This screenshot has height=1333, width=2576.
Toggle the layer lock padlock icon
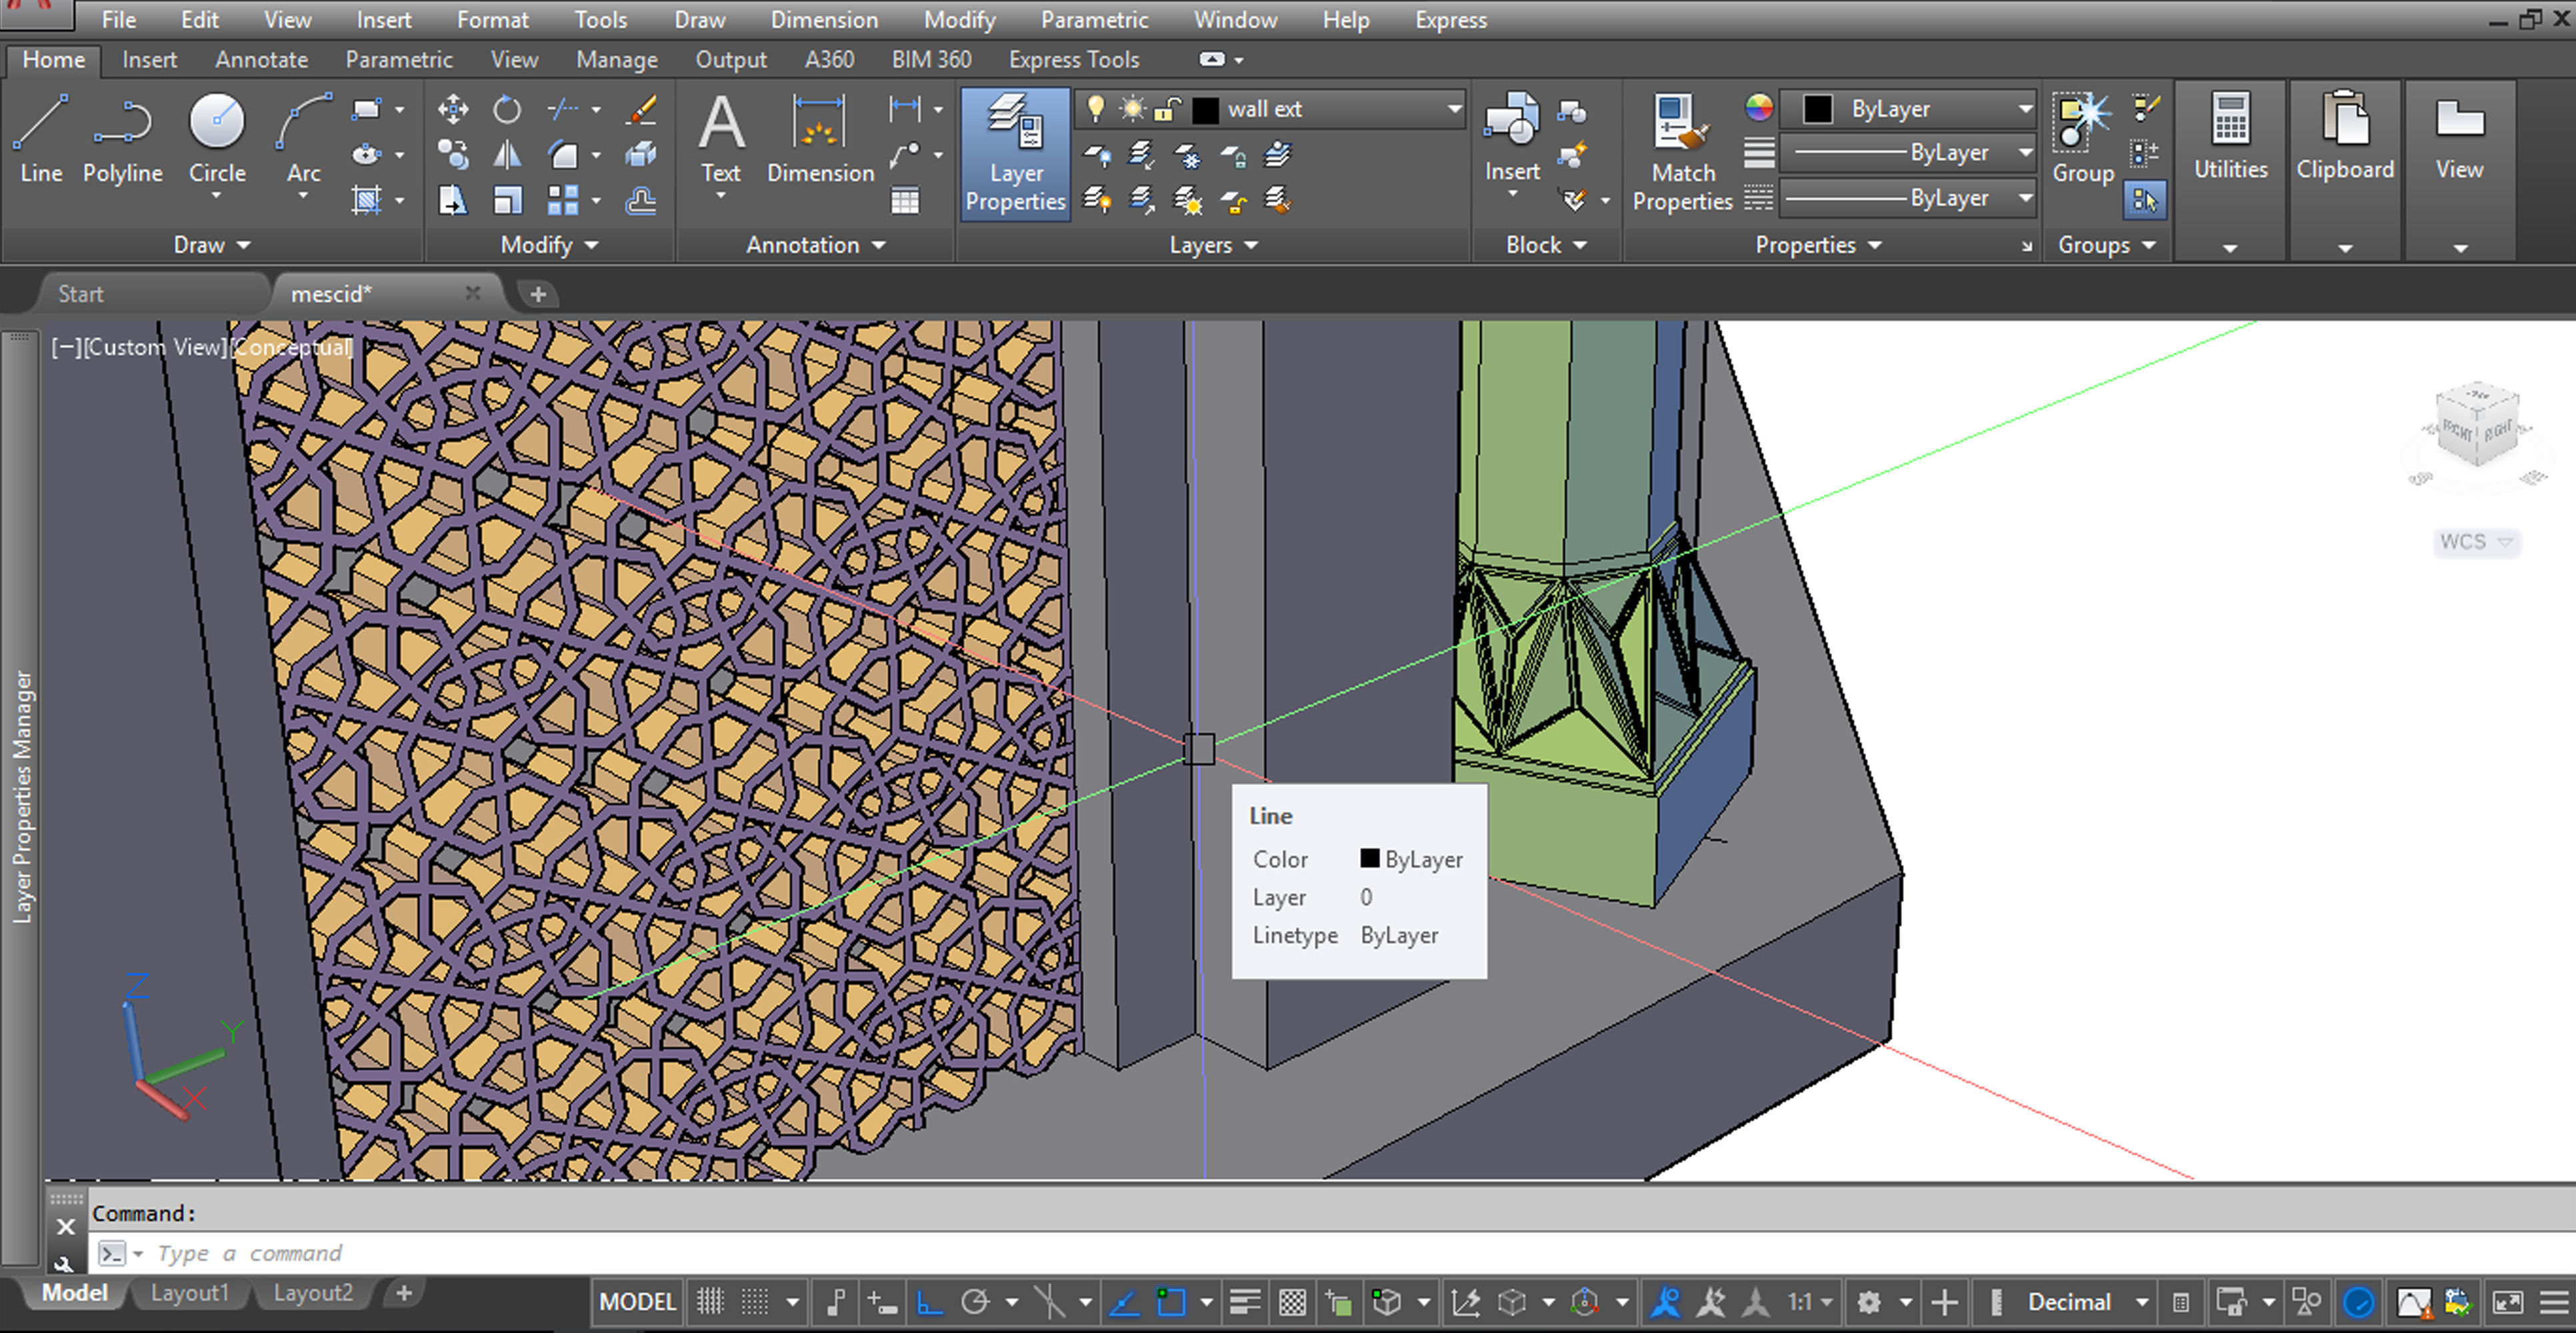coord(1167,109)
